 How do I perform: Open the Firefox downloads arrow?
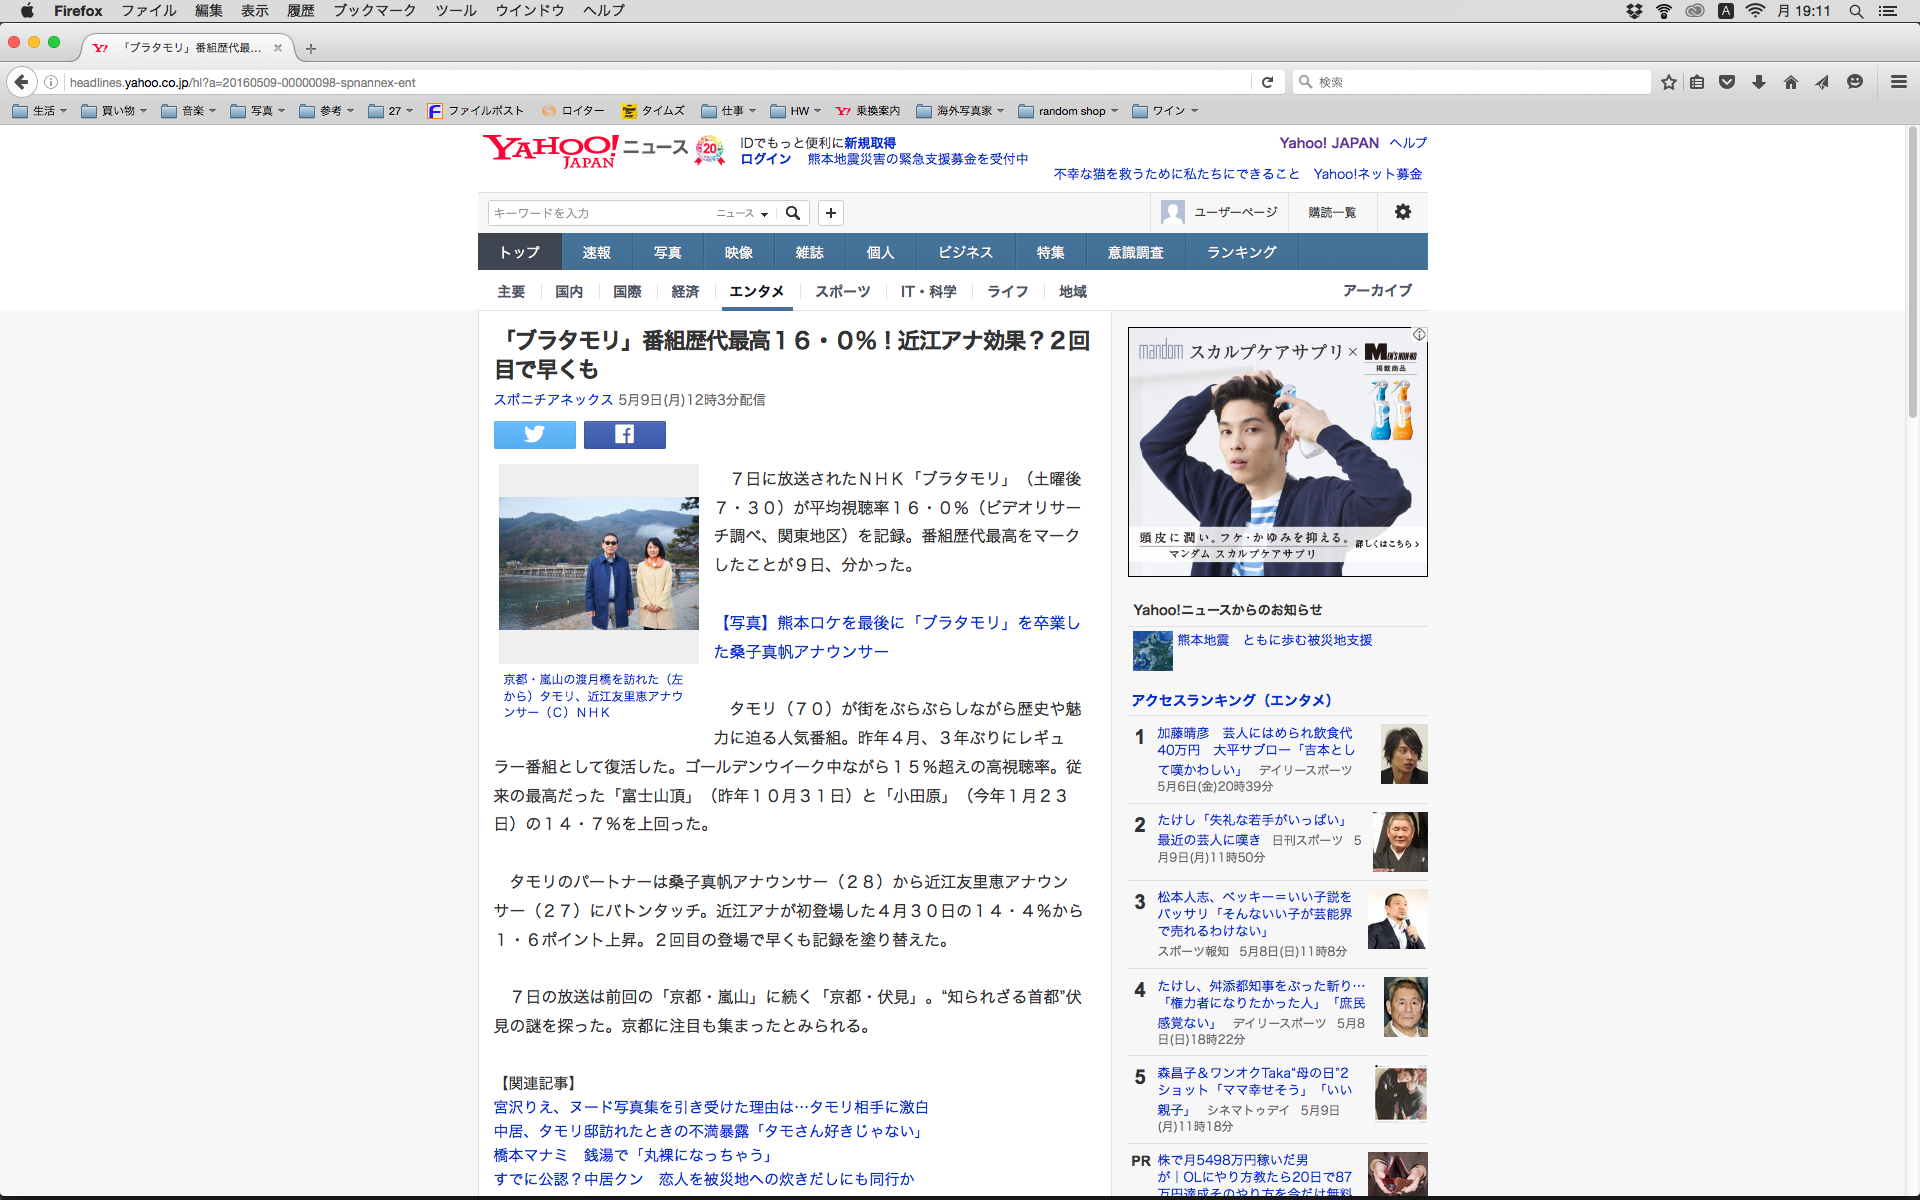pyautogui.click(x=1759, y=82)
